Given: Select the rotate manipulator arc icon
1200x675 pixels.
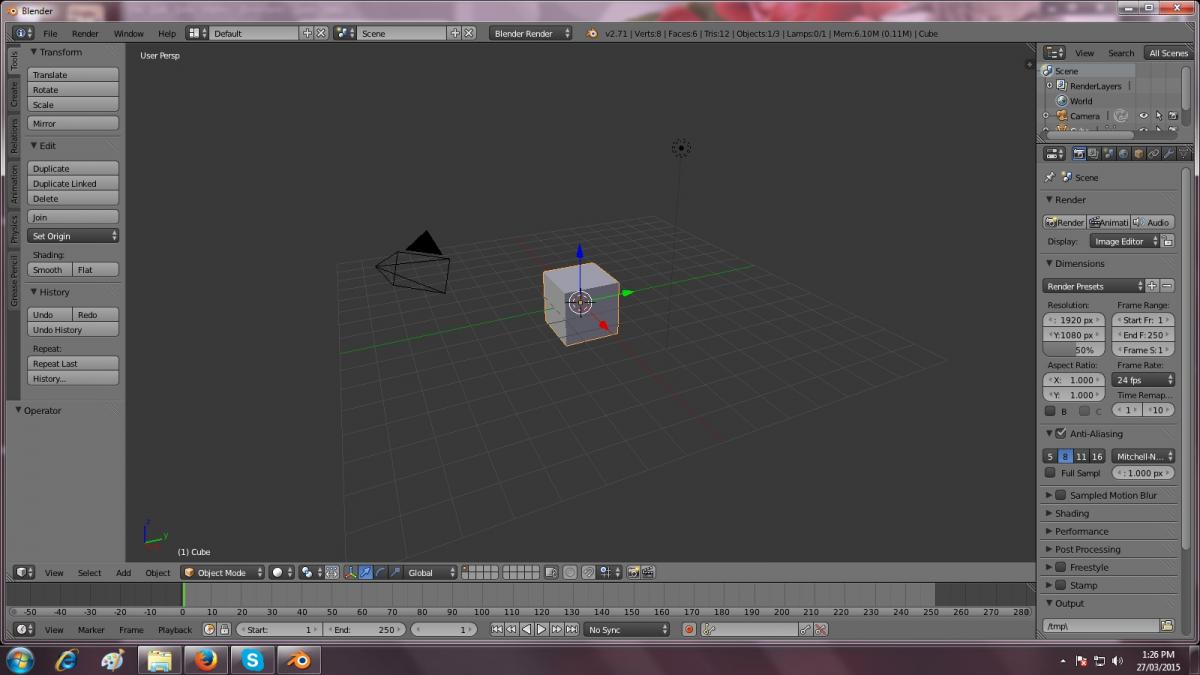Looking at the screenshot, I should (381, 572).
